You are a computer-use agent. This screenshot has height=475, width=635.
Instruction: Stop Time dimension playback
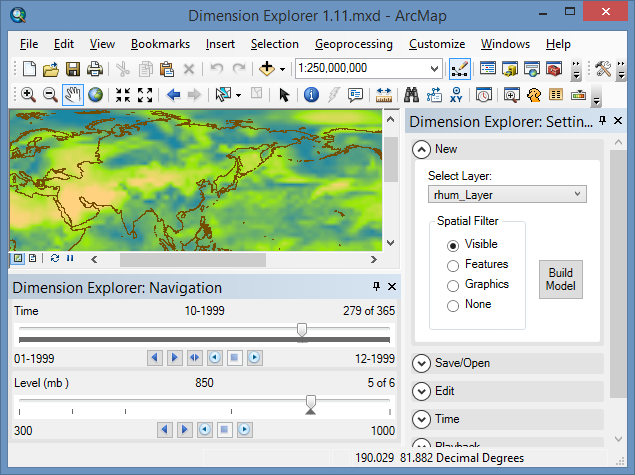(x=234, y=358)
